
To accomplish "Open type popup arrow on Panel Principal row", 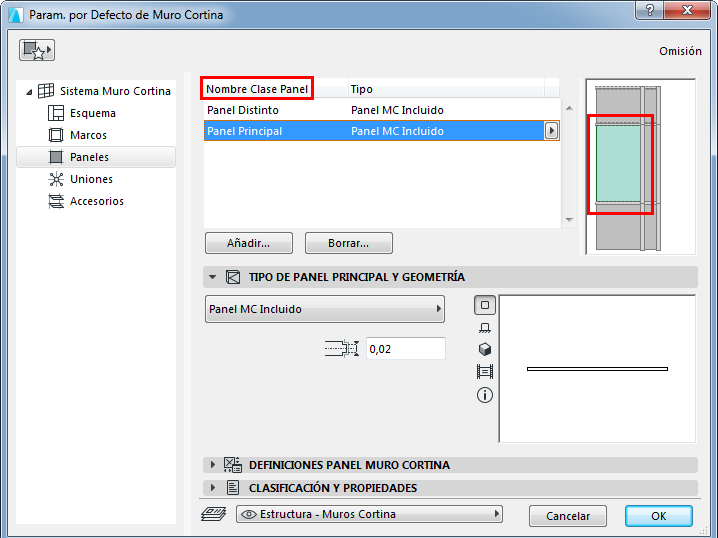I will [551, 131].
